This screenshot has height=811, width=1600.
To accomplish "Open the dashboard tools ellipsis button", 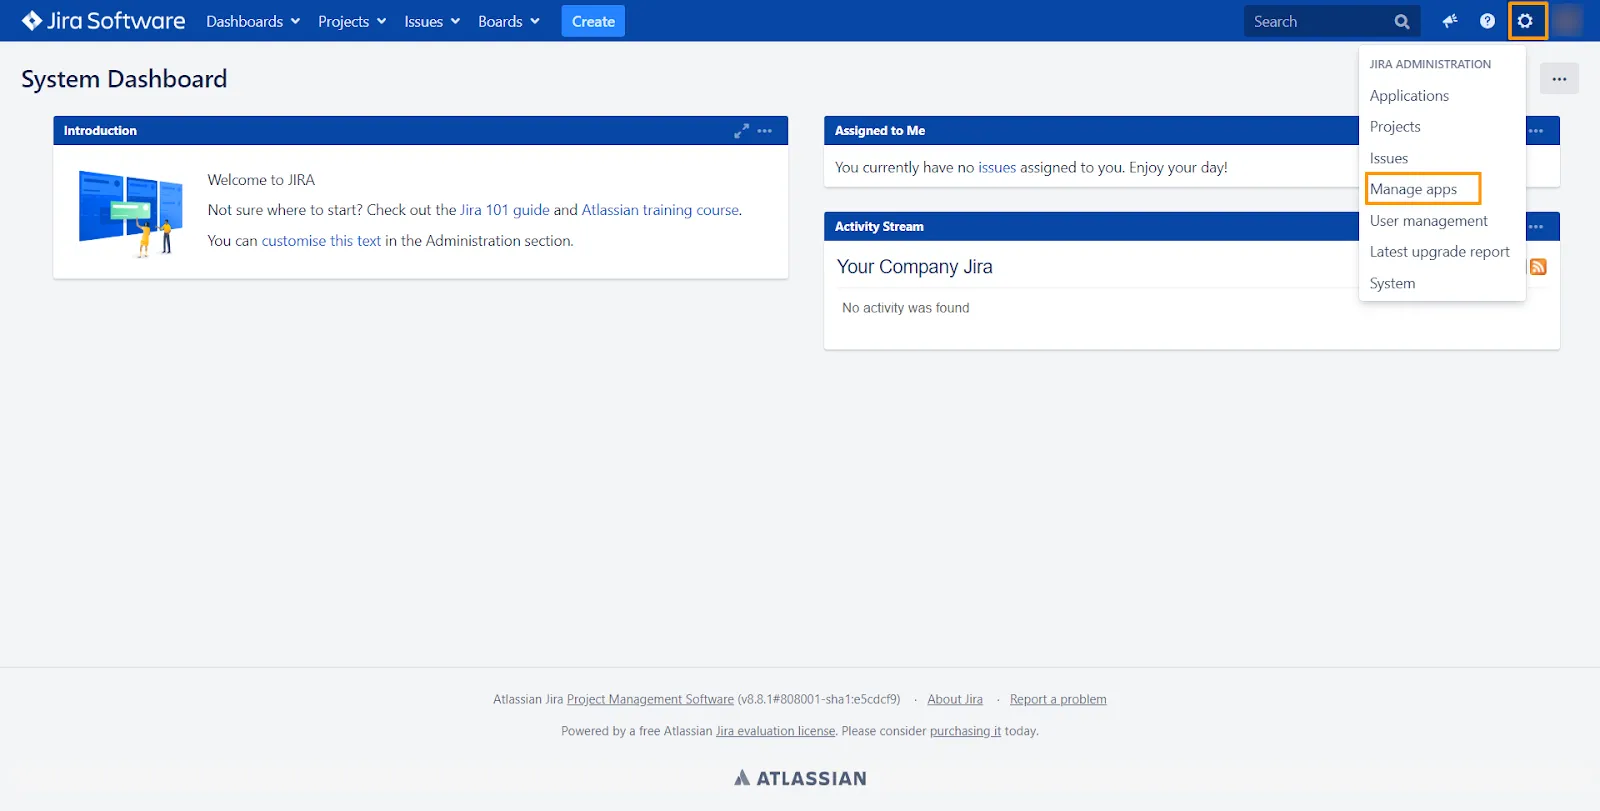I will point(1559,79).
